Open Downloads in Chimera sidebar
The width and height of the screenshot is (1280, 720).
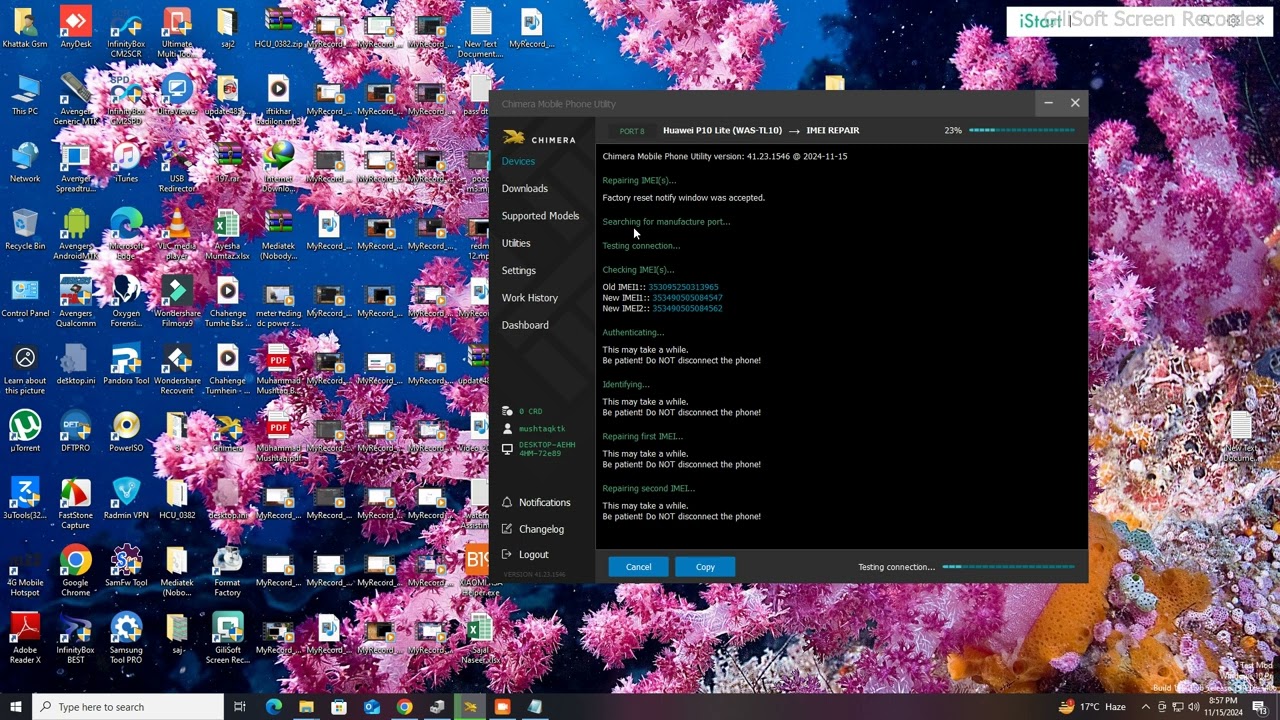point(524,188)
